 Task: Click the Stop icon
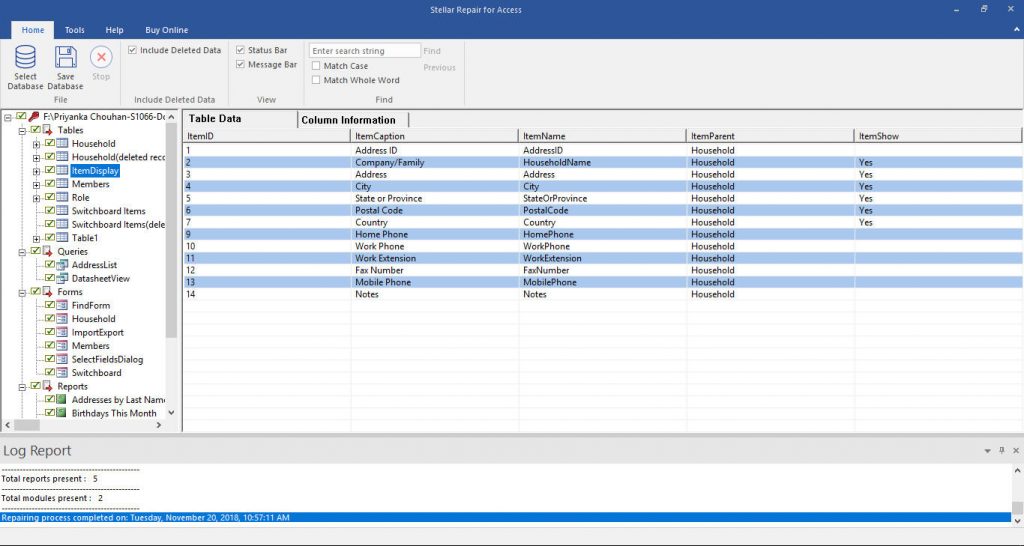101,57
